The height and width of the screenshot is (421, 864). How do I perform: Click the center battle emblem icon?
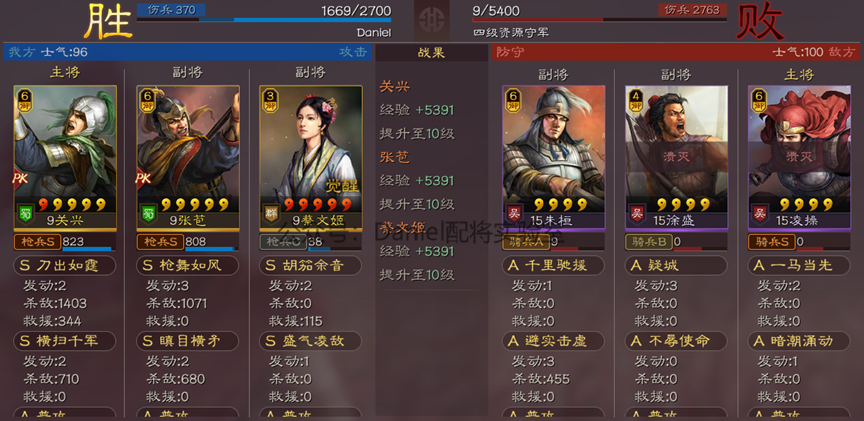point(431,21)
